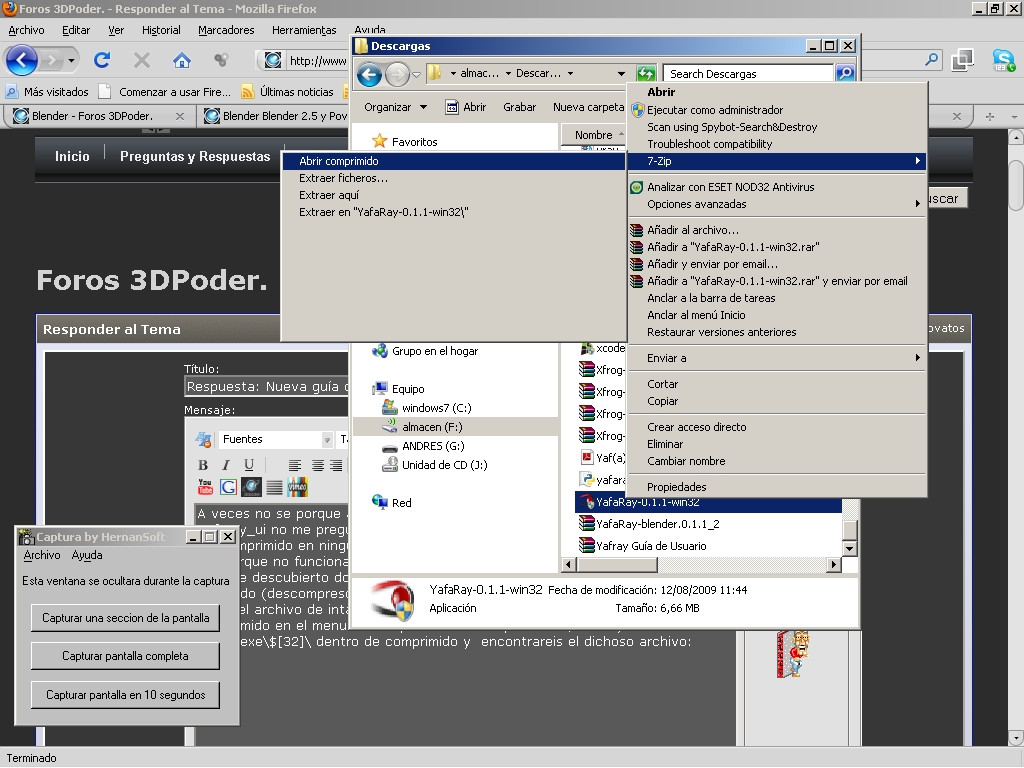Choose Propiedades in context menu

776,487
